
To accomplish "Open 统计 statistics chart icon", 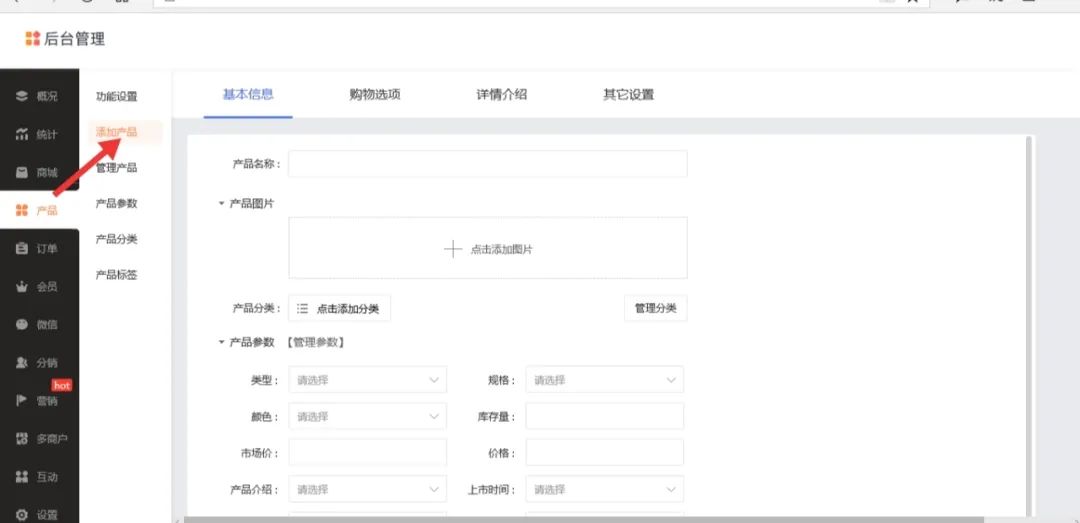I will [x=21, y=135].
